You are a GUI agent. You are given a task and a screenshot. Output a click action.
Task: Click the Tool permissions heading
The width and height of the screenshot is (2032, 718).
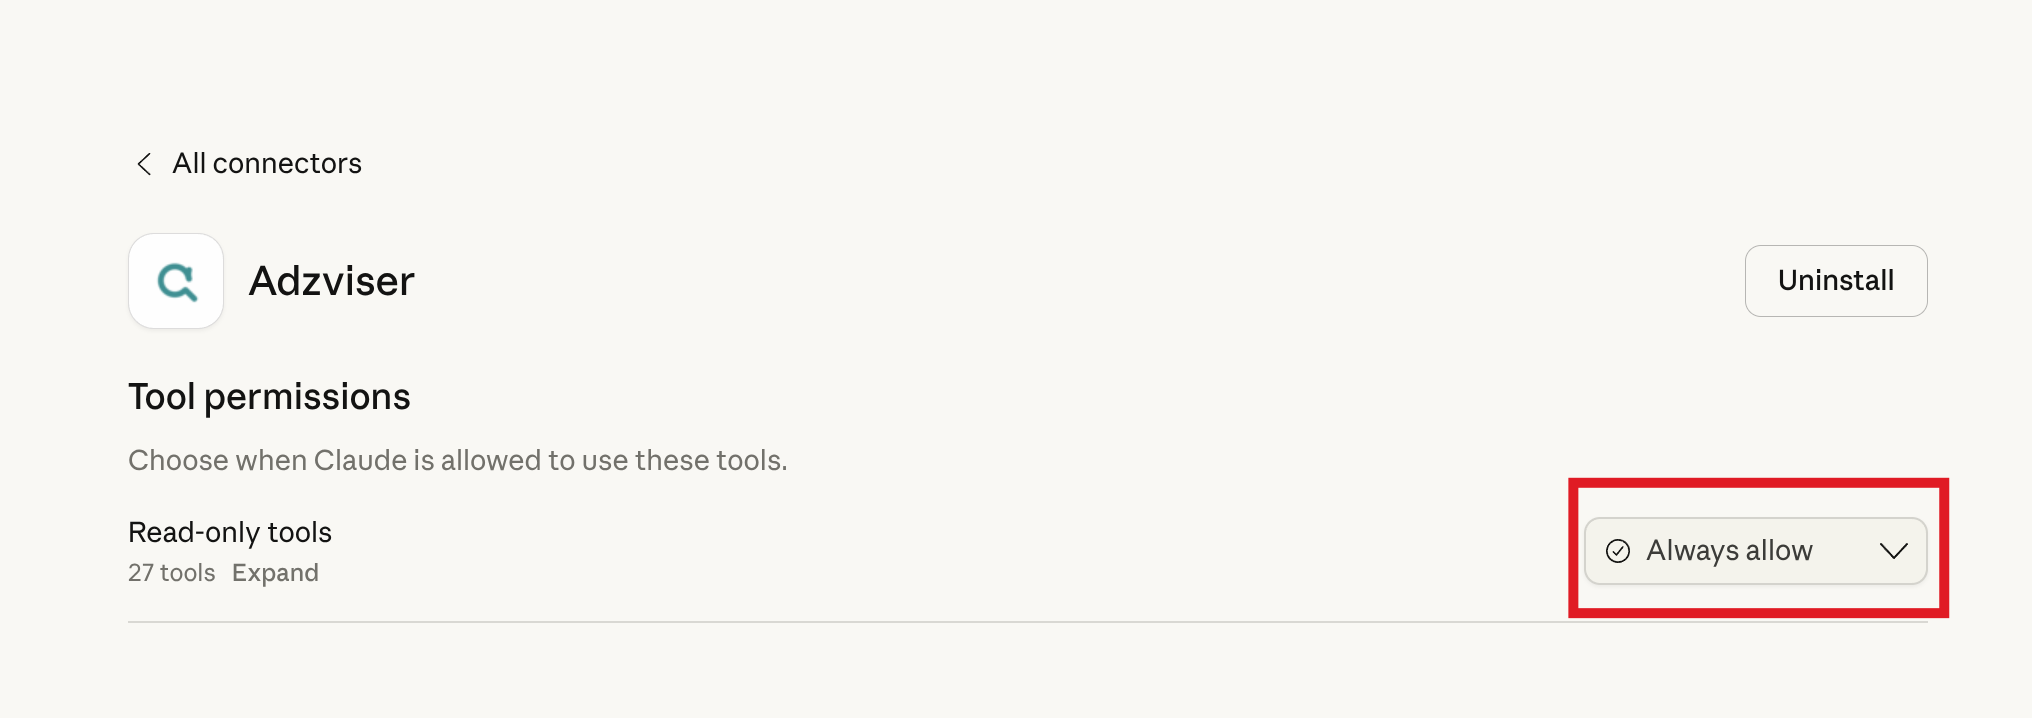click(268, 396)
